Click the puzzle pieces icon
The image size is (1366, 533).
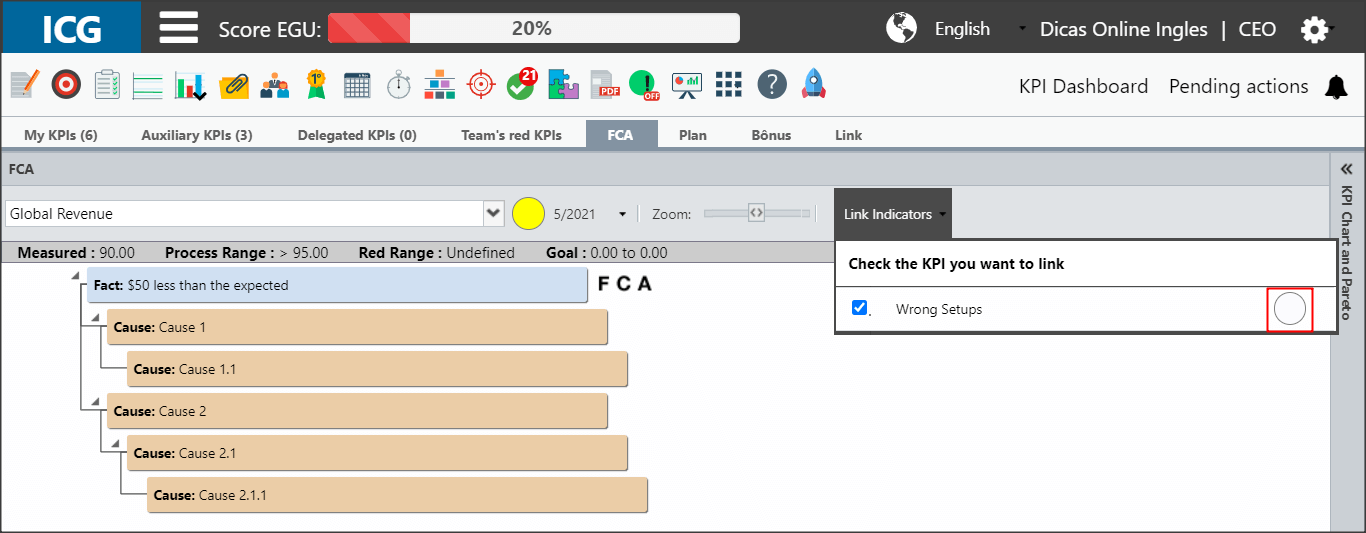click(x=563, y=85)
